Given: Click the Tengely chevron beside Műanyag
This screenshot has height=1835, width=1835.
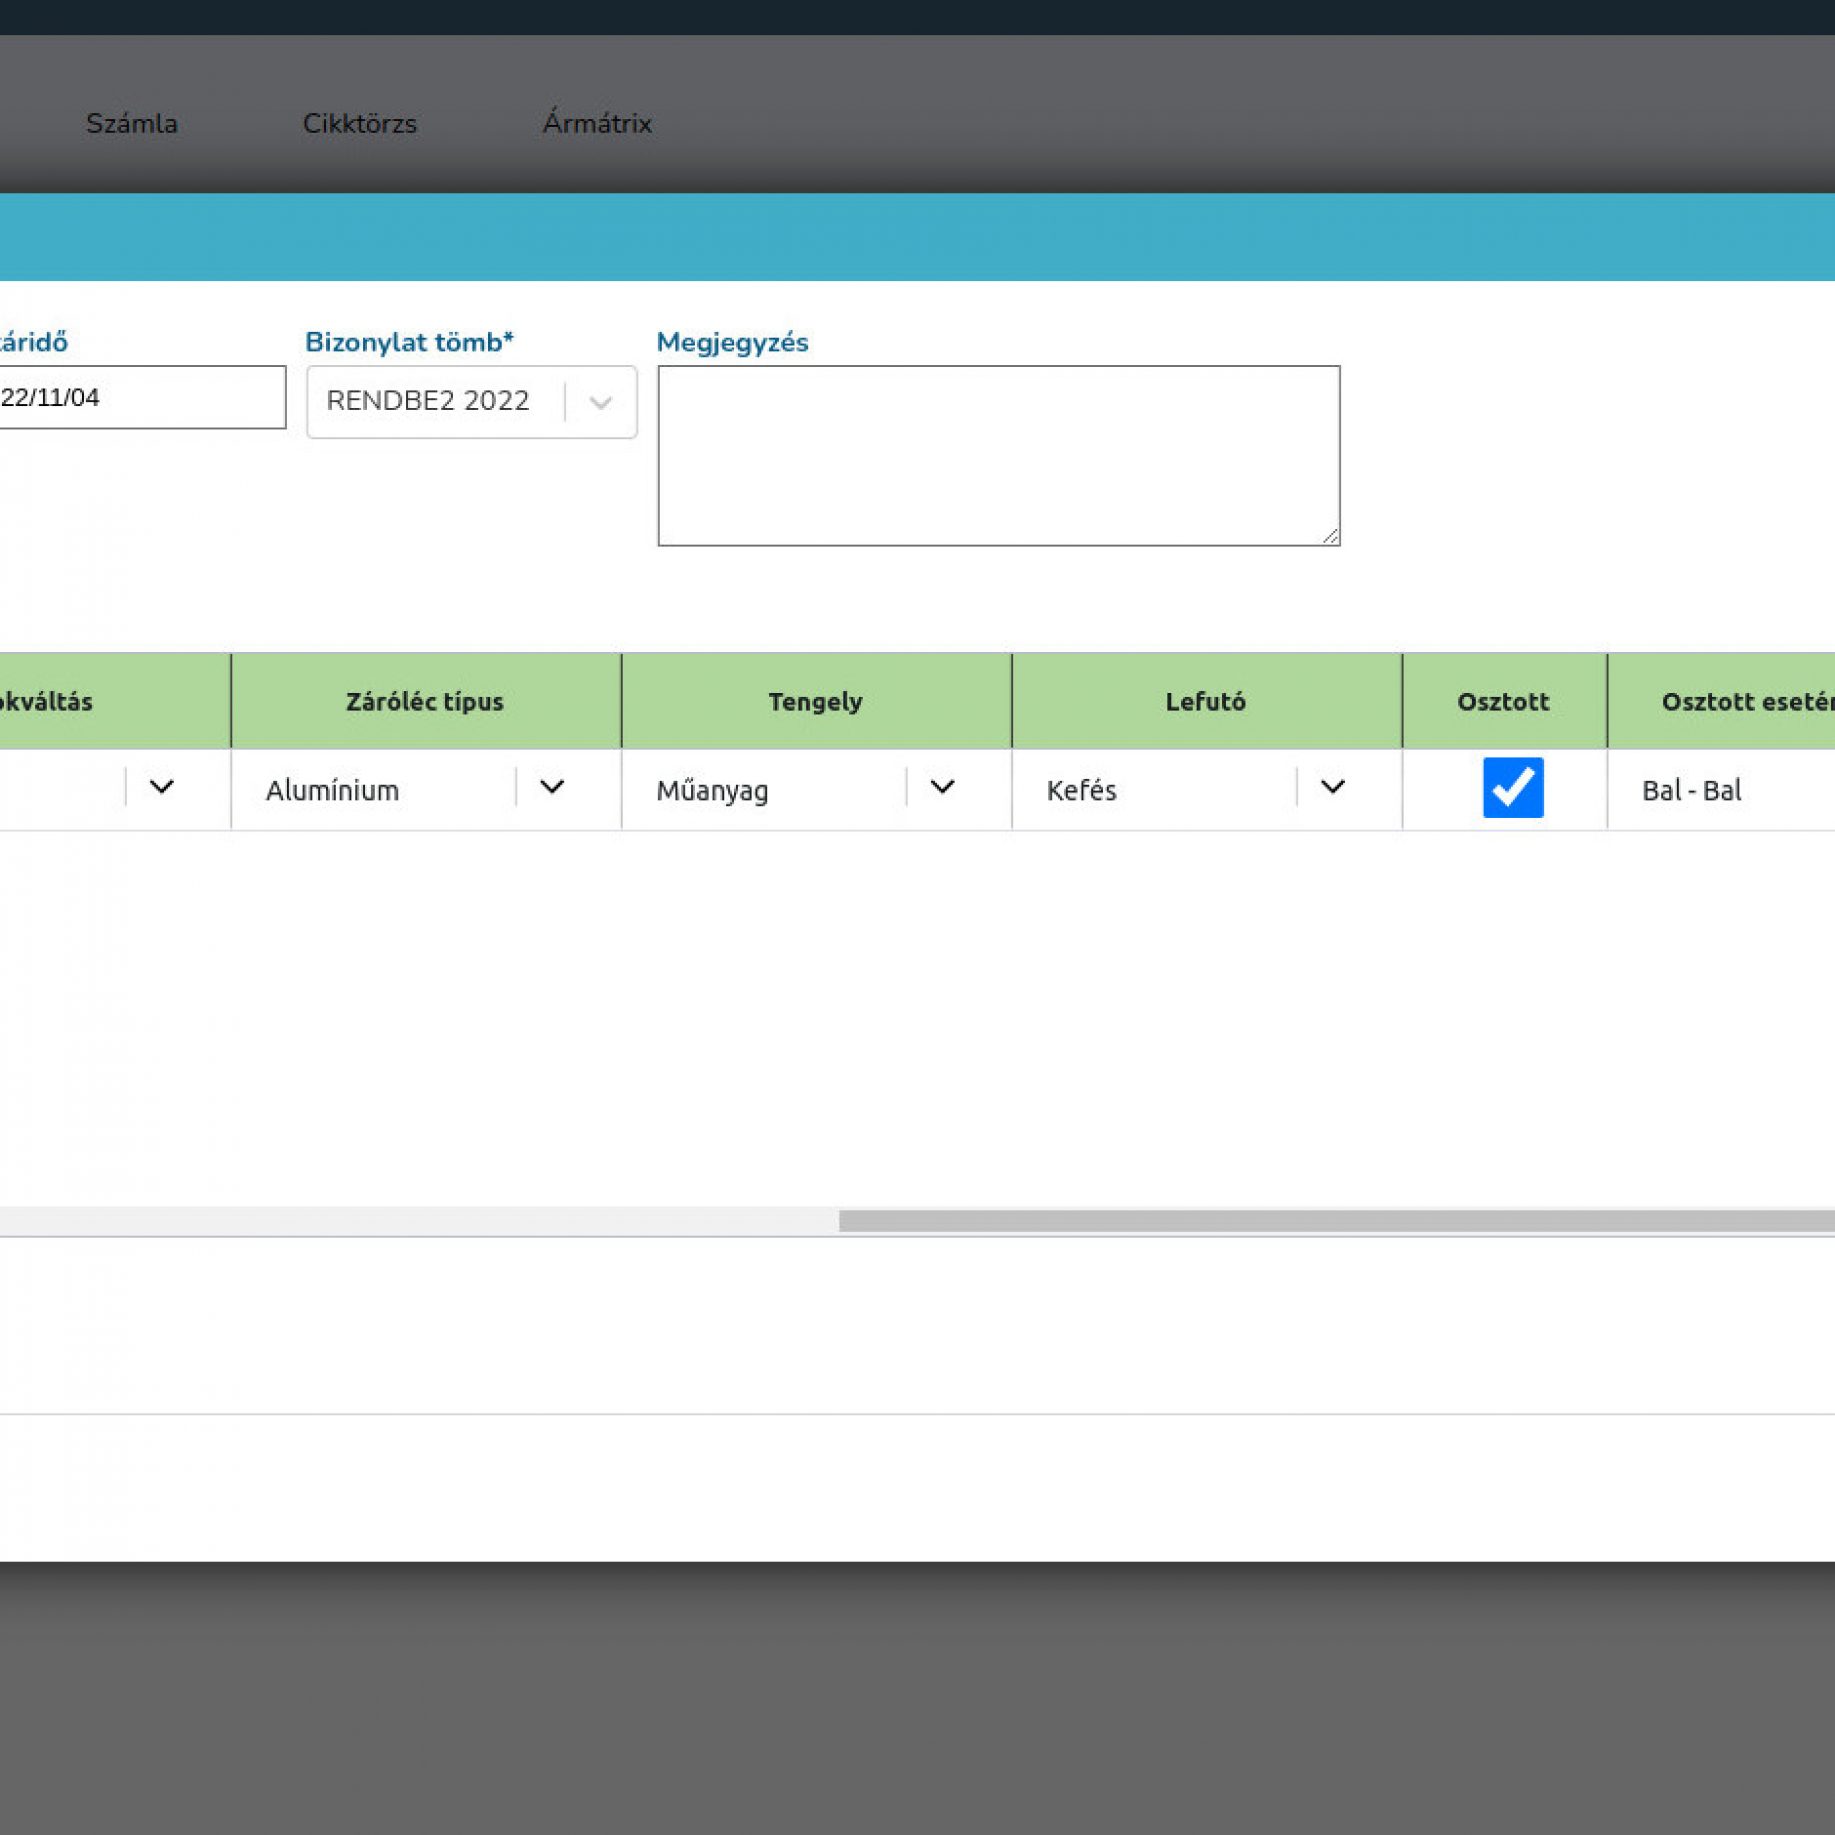Looking at the screenshot, I should [942, 788].
